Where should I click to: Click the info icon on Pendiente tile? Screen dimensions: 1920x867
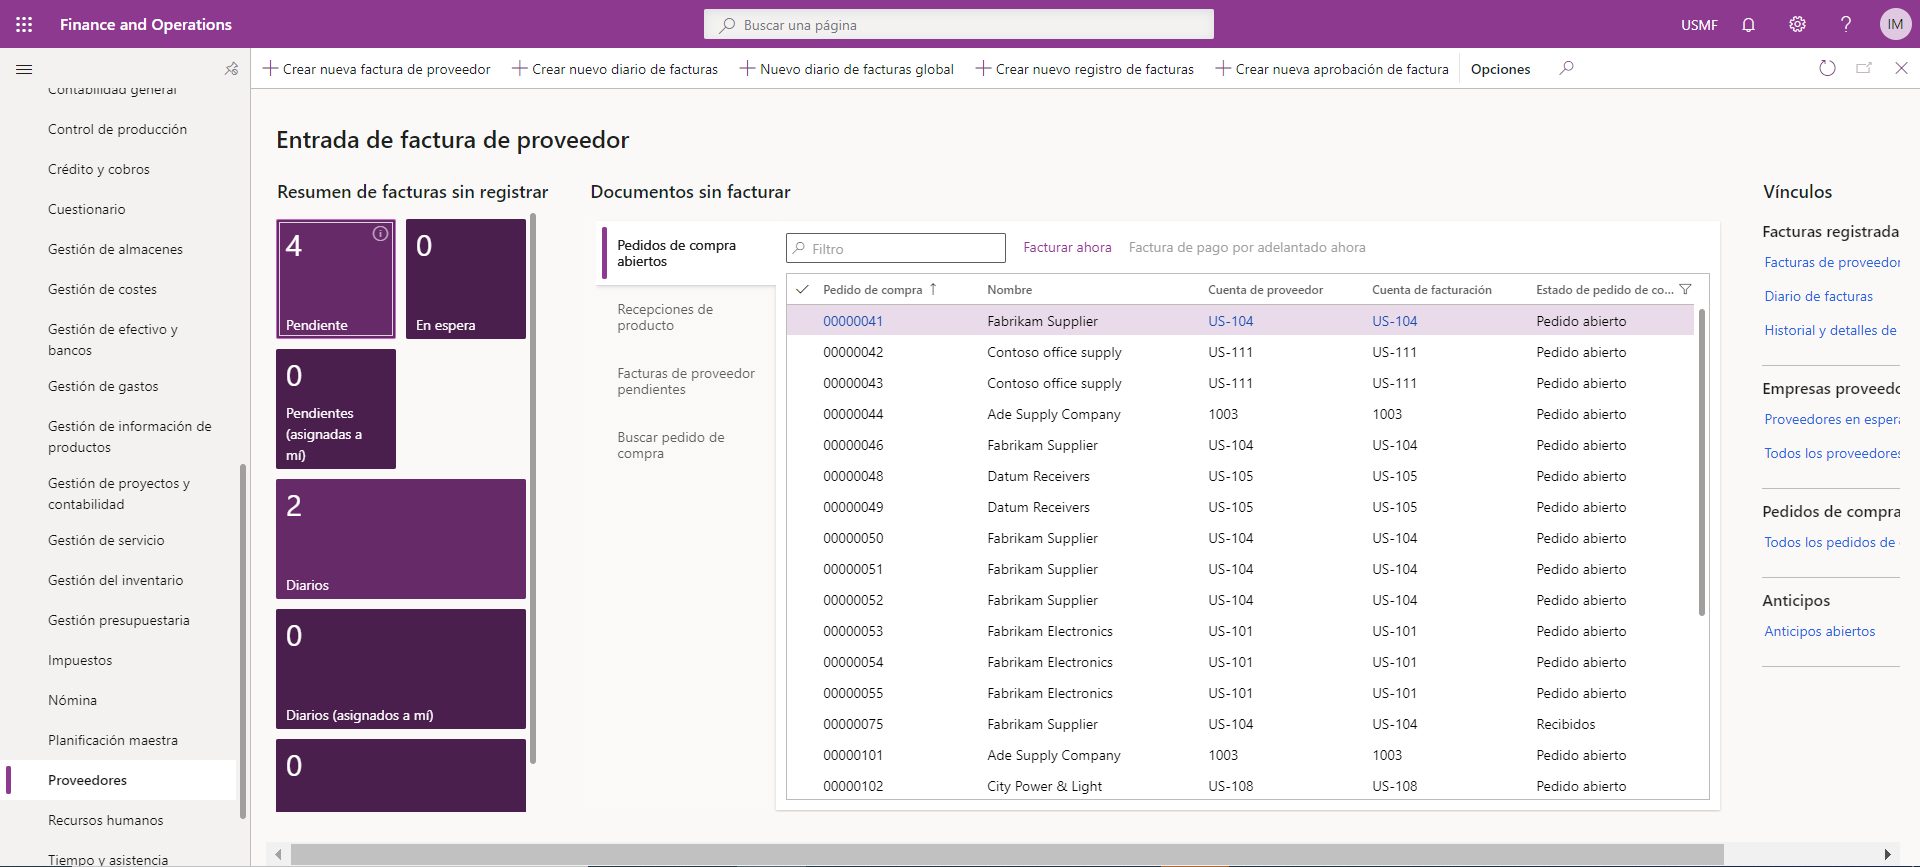[x=380, y=234]
